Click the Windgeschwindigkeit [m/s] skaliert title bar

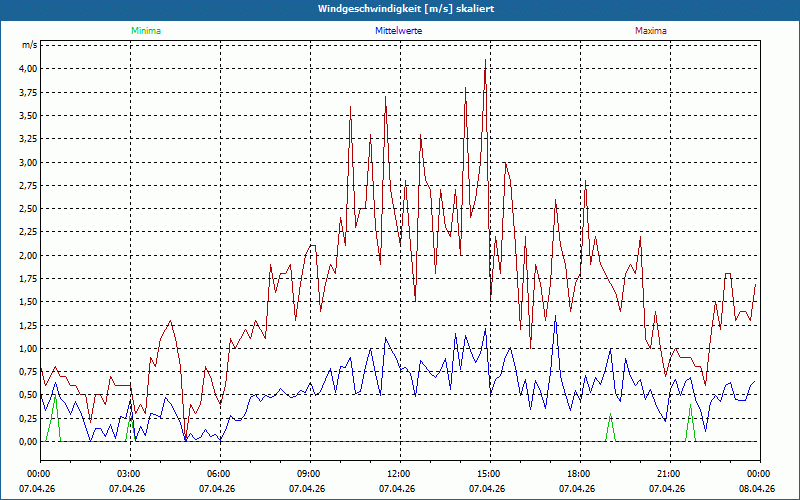400,9
